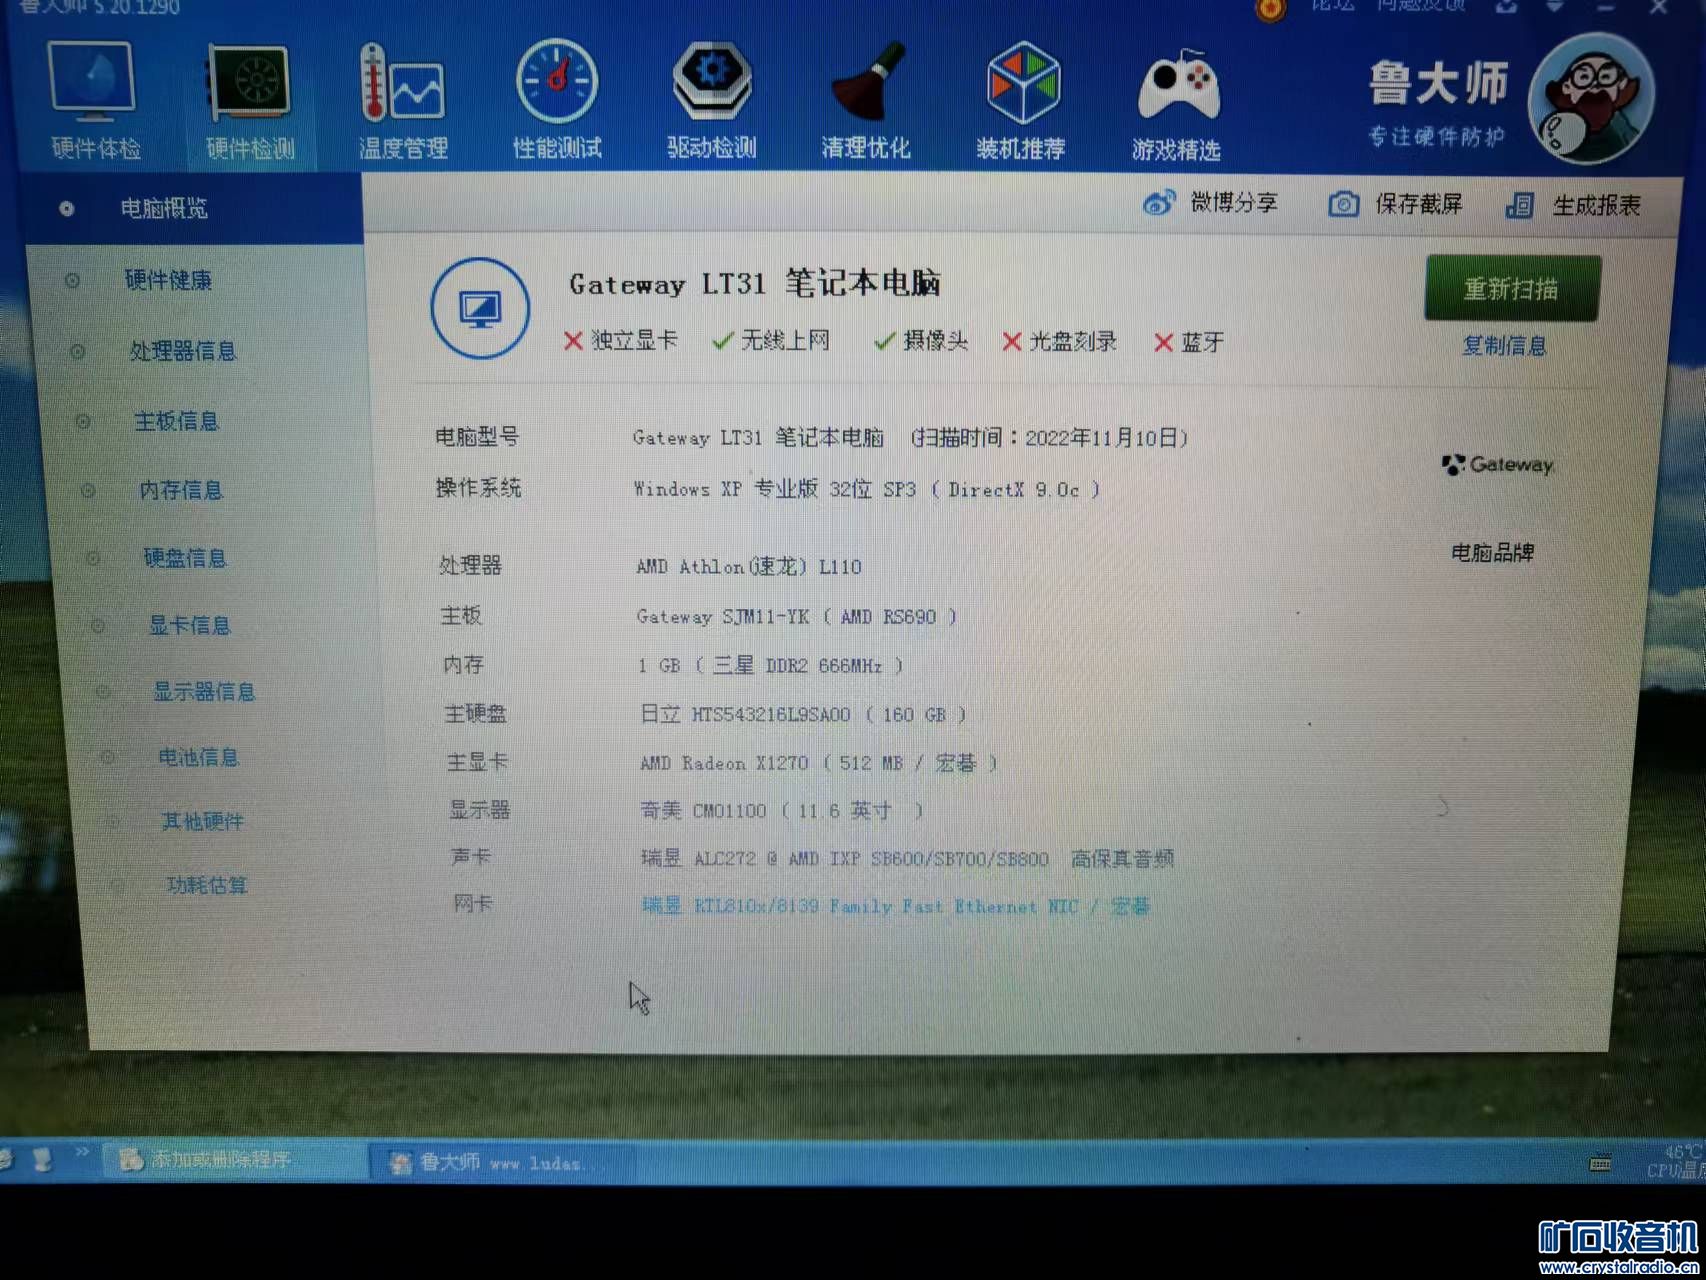Click the green 重新扫描 button

(x=1511, y=289)
